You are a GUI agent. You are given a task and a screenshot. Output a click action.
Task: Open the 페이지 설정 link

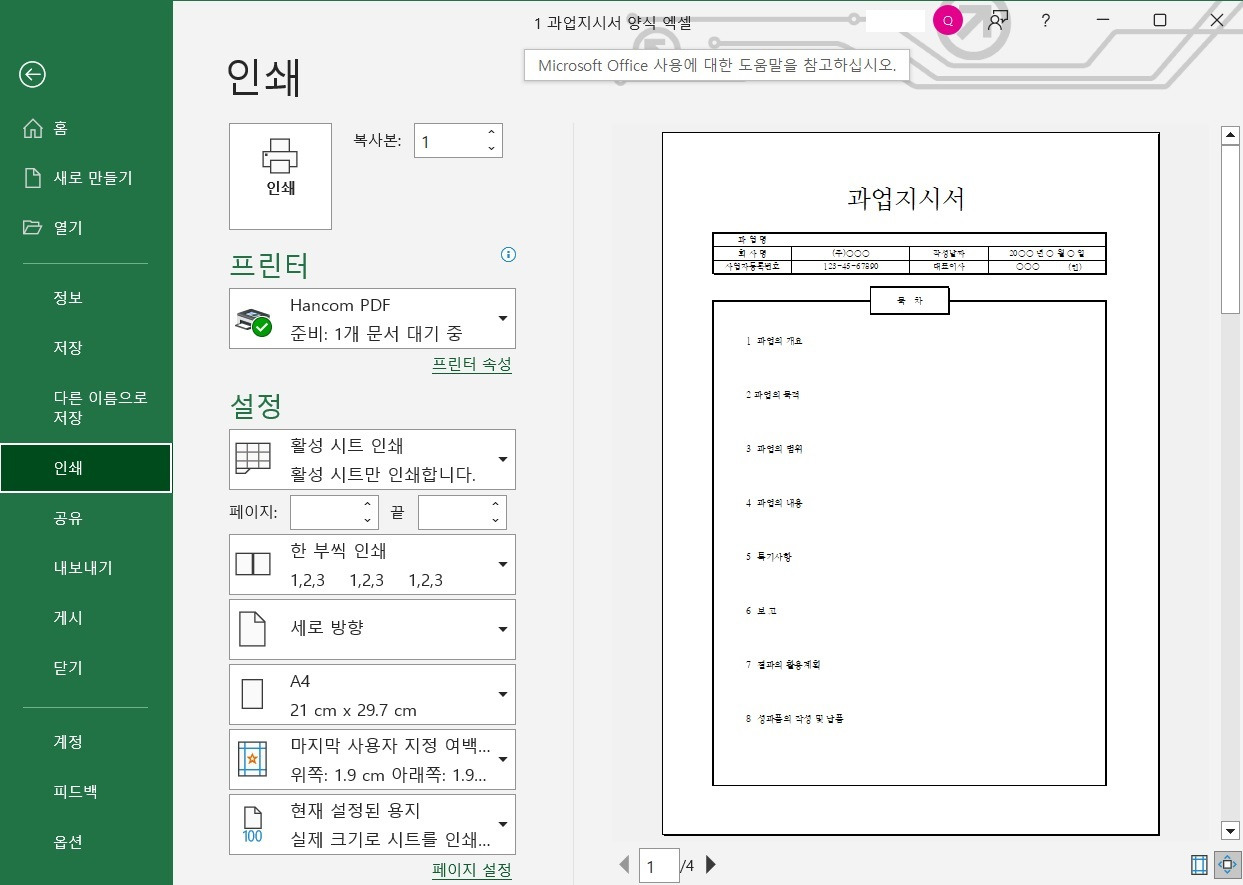pyautogui.click(x=471, y=870)
